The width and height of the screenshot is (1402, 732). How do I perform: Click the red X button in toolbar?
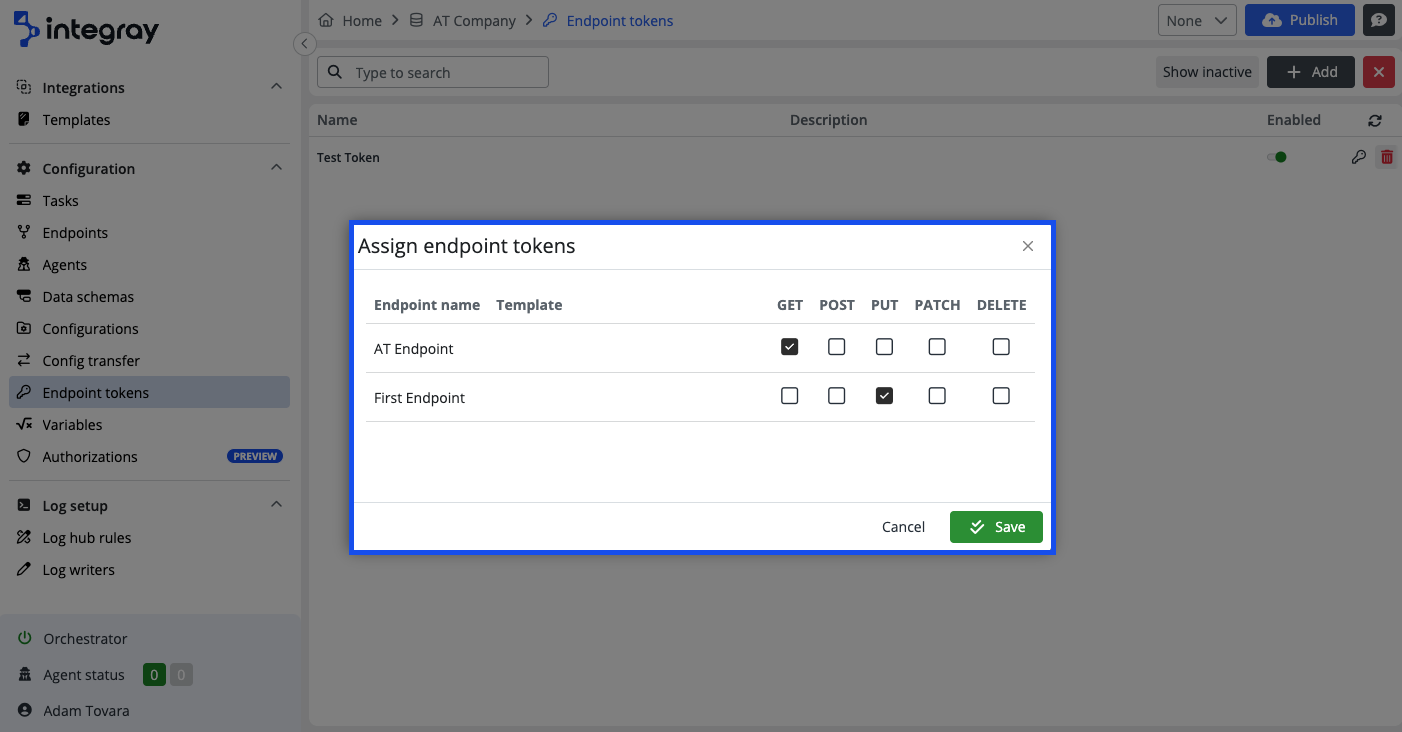click(1379, 72)
